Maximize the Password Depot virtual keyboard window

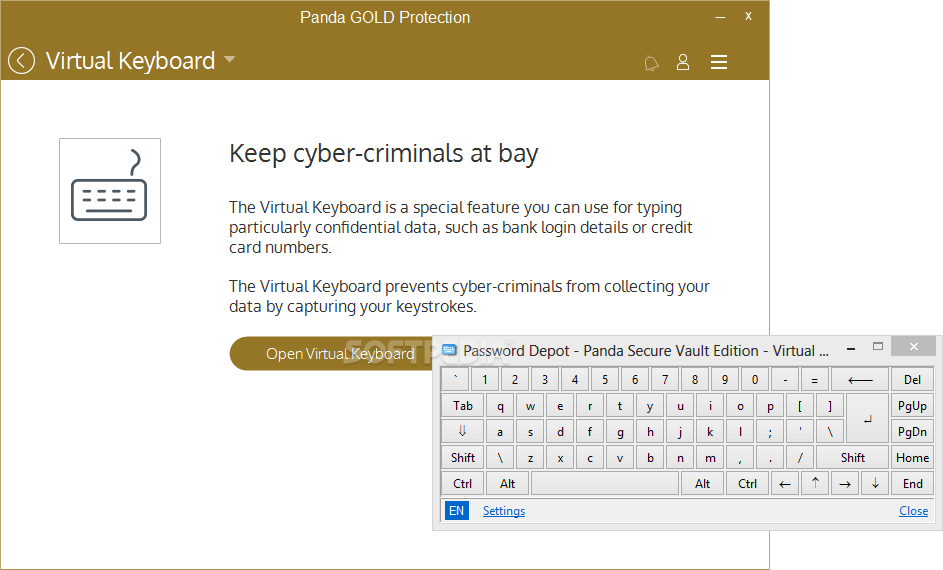point(878,346)
